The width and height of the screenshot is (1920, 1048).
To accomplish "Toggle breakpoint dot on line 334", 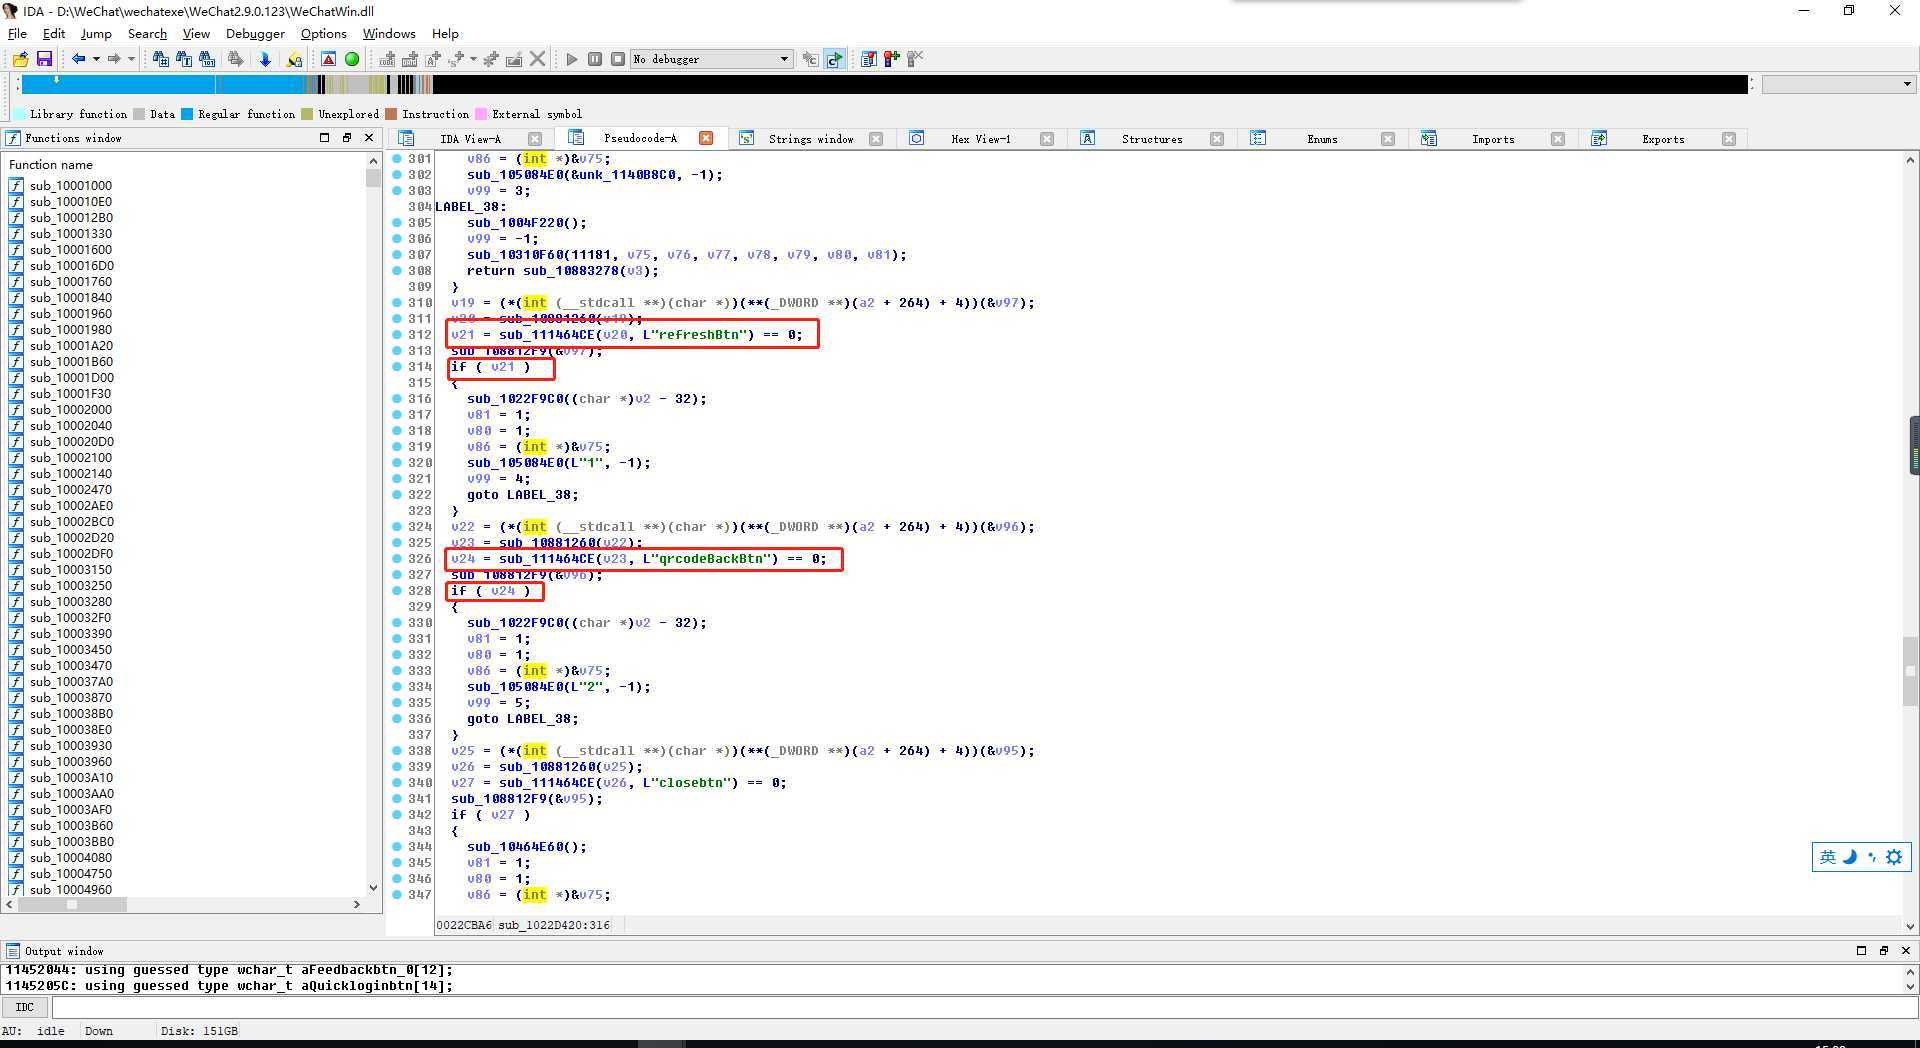I will tap(397, 686).
